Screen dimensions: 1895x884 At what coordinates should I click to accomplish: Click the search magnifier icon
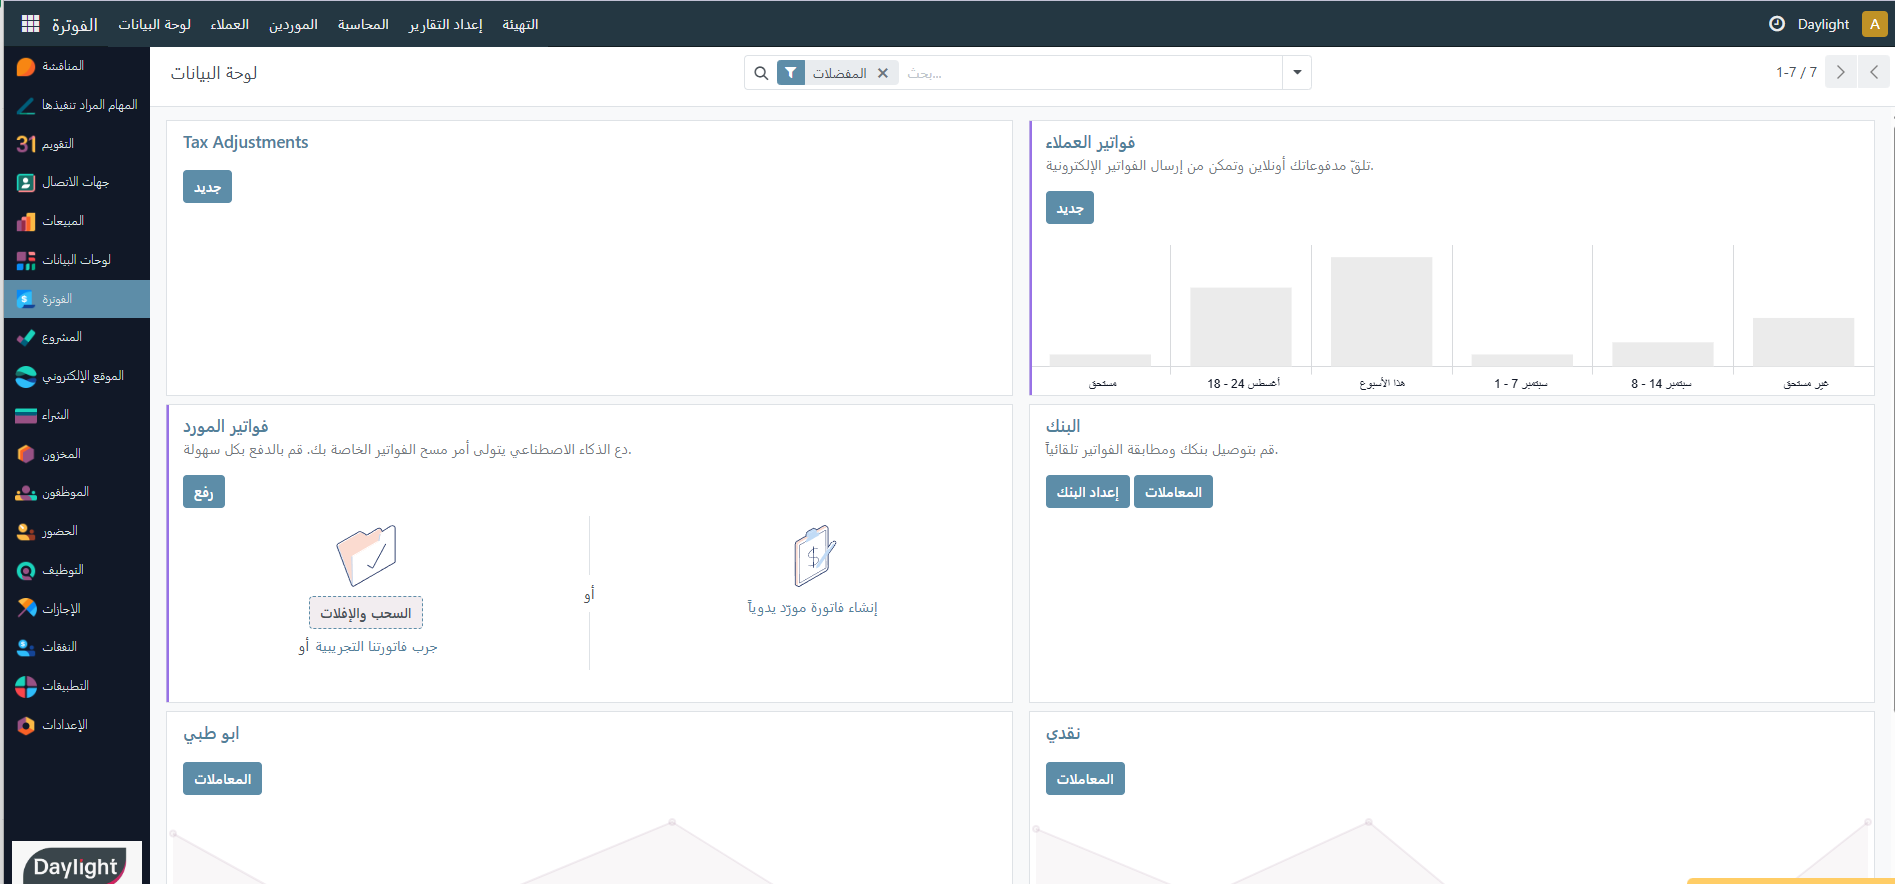pos(761,73)
